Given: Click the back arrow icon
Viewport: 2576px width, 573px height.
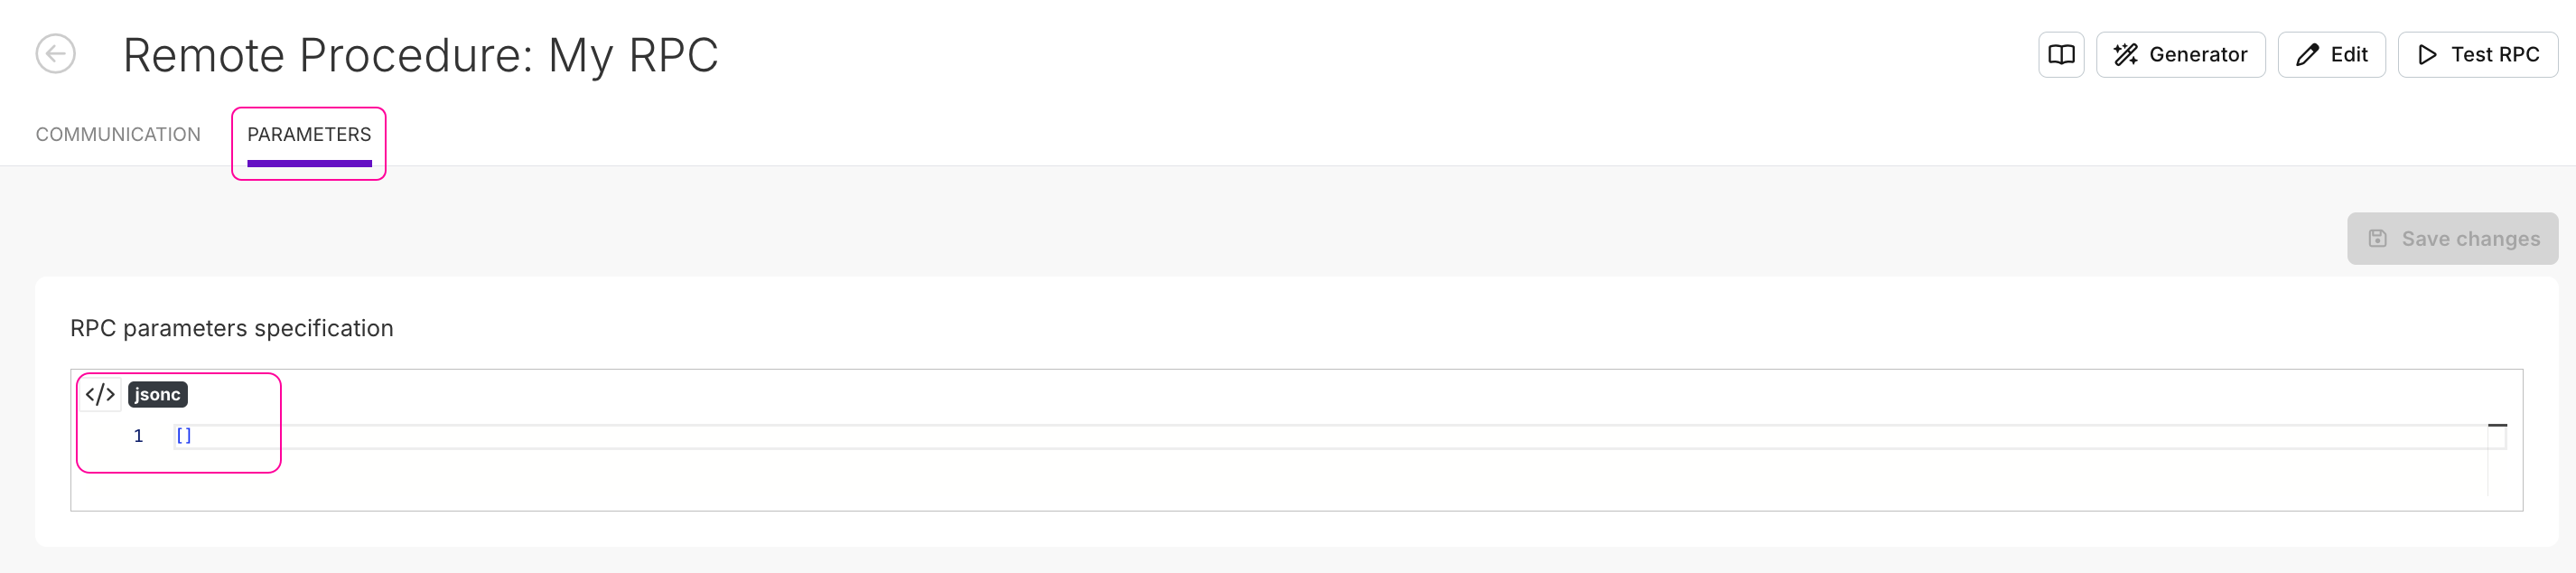Looking at the screenshot, I should point(55,54).
